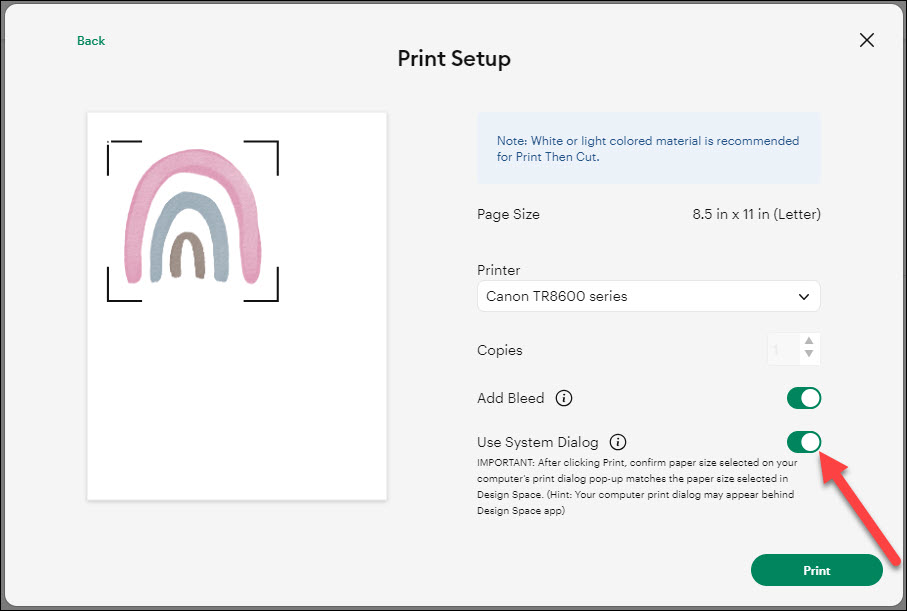907x611 pixels.
Task: Click the Print Then Cut note banner
Action: (x=648, y=148)
